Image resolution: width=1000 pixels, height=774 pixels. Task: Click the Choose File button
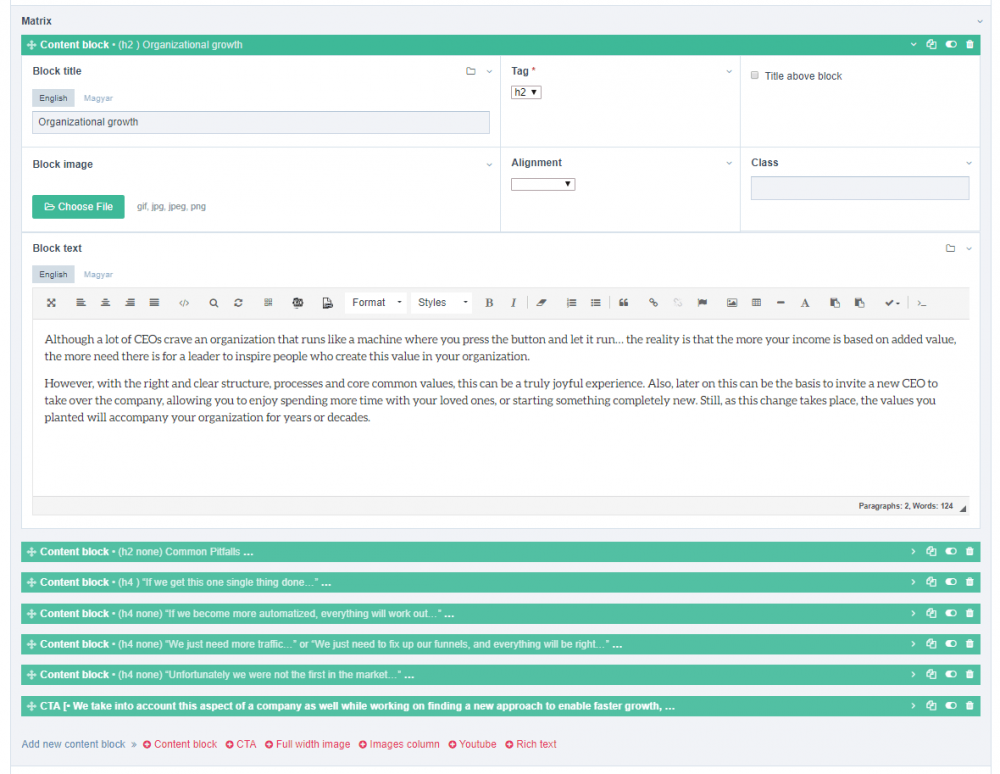(x=78, y=207)
